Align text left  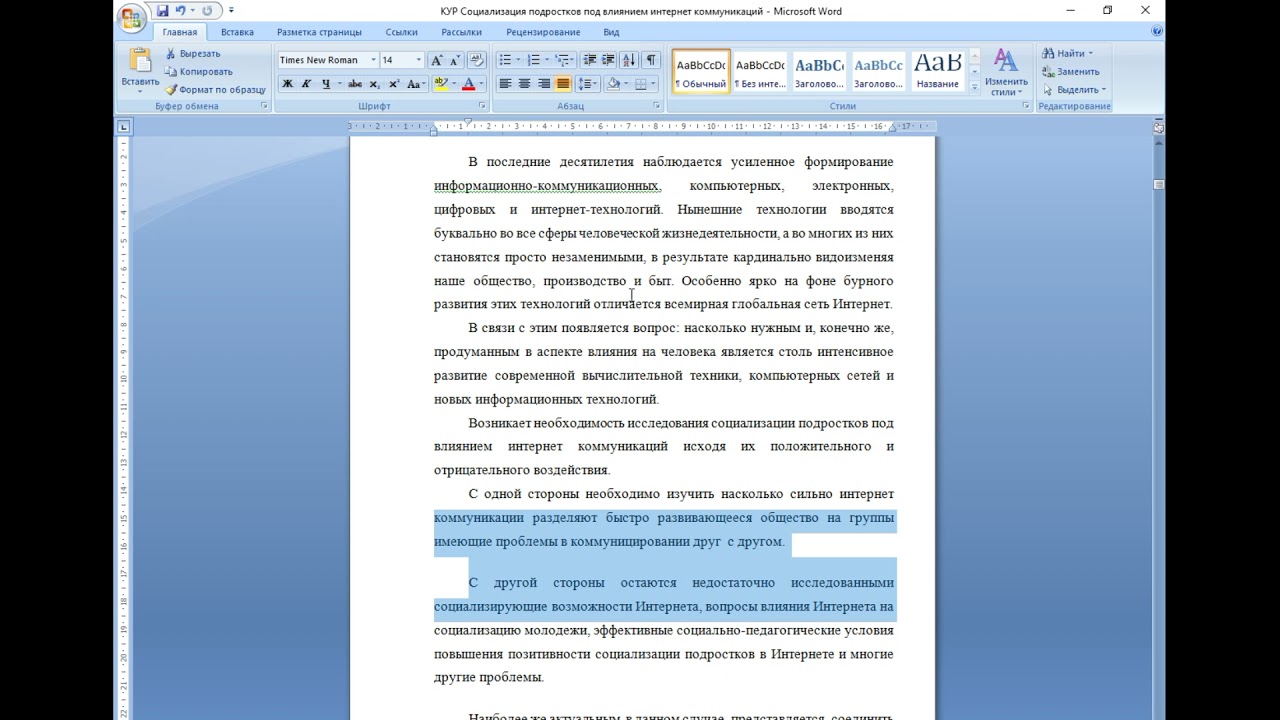(505, 84)
